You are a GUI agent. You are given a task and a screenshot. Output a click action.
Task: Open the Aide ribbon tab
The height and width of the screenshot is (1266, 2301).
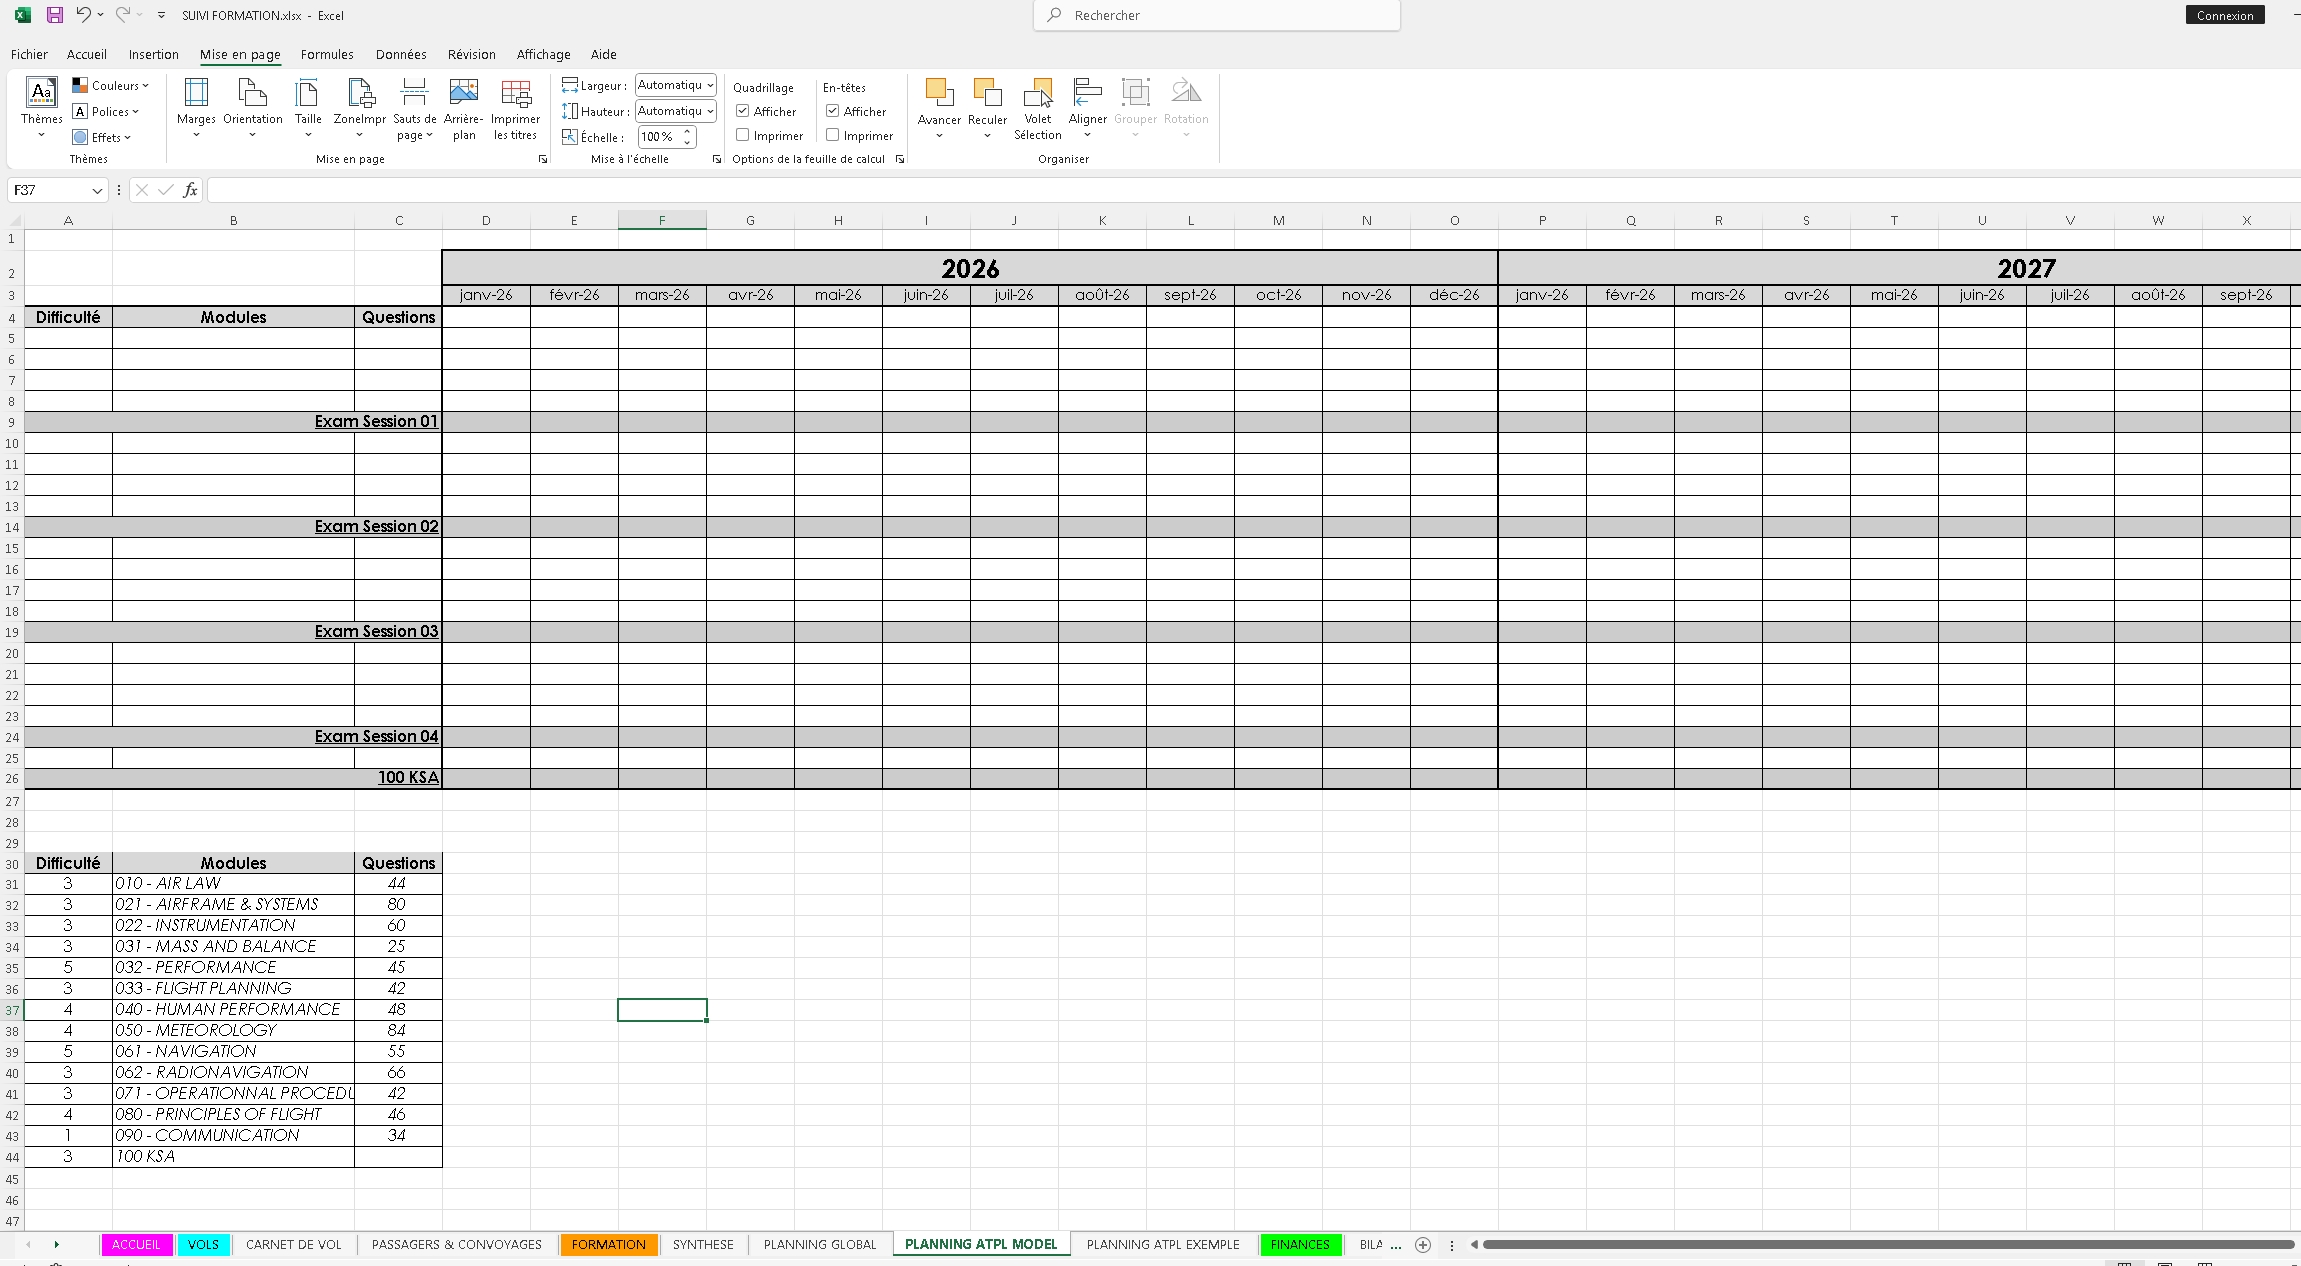point(604,54)
